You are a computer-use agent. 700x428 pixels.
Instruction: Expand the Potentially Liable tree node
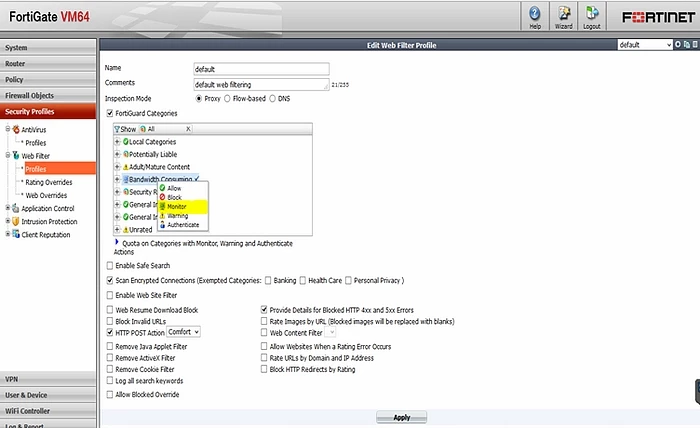117,154
